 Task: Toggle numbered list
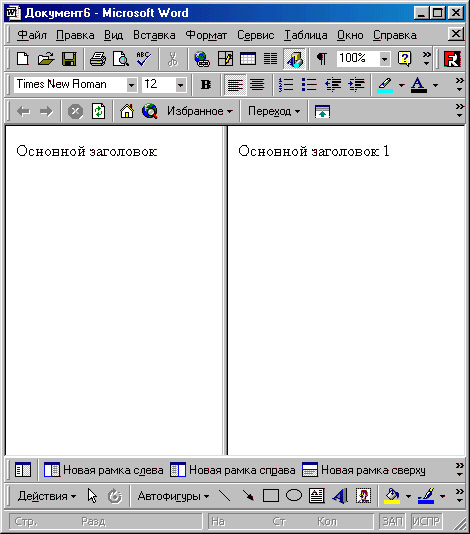286,85
